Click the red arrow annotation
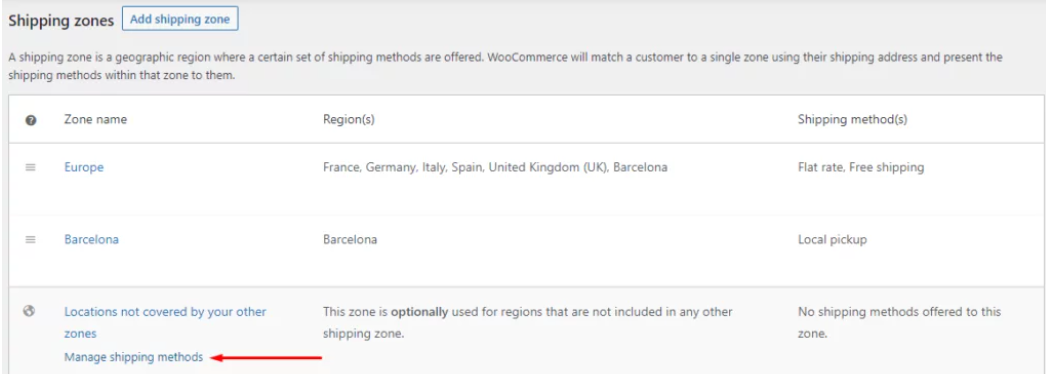Image resolution: width=1046 pixels, height=374 pixels. point(266,357)
